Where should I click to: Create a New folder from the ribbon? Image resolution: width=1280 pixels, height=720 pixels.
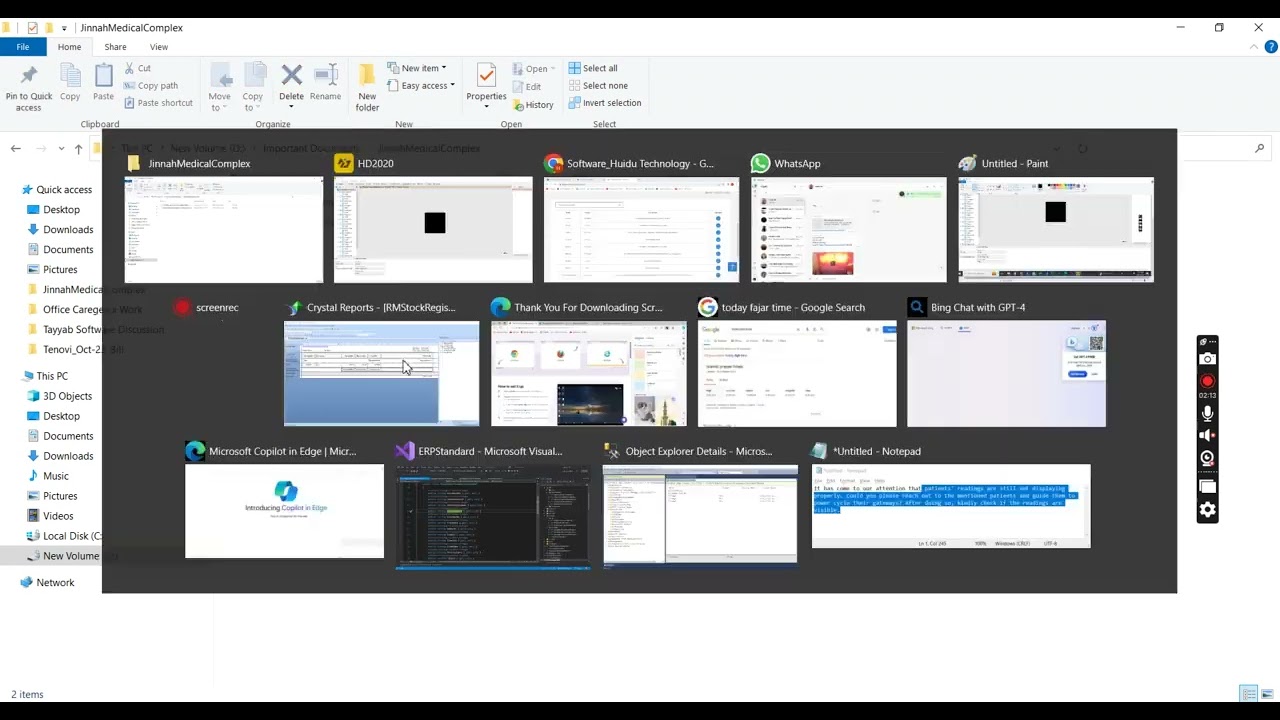tap(367, 88)
